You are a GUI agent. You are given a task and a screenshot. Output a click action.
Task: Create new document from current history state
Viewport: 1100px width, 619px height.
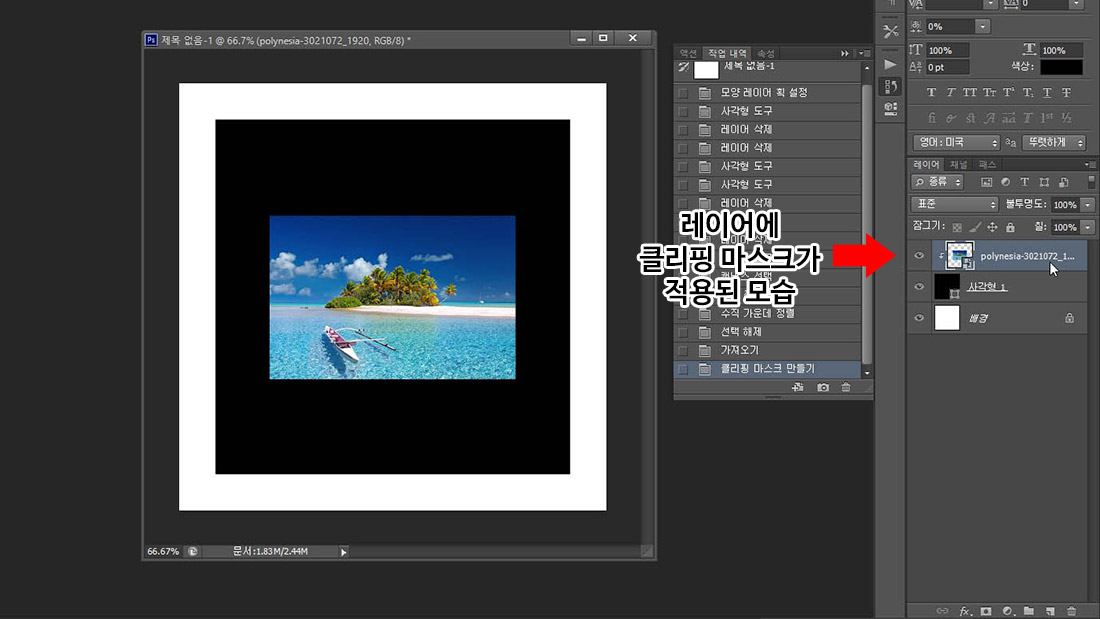point(798,387)
